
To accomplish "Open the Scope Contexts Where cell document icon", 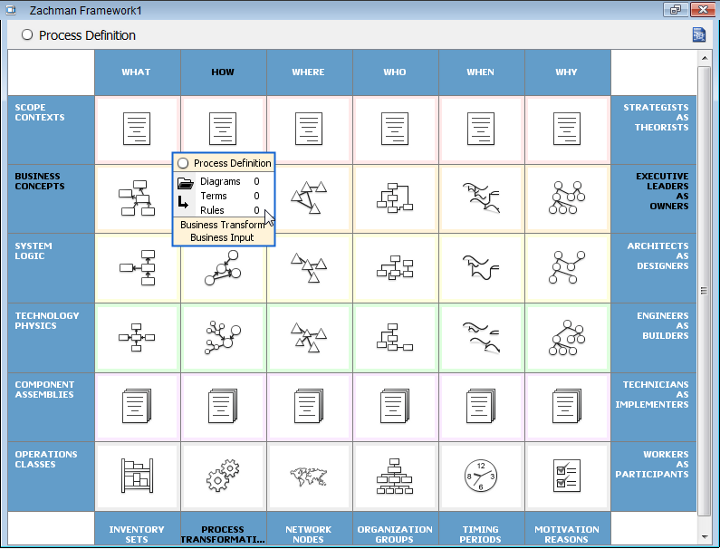I will pyautogui.click(x=309, y=129).
